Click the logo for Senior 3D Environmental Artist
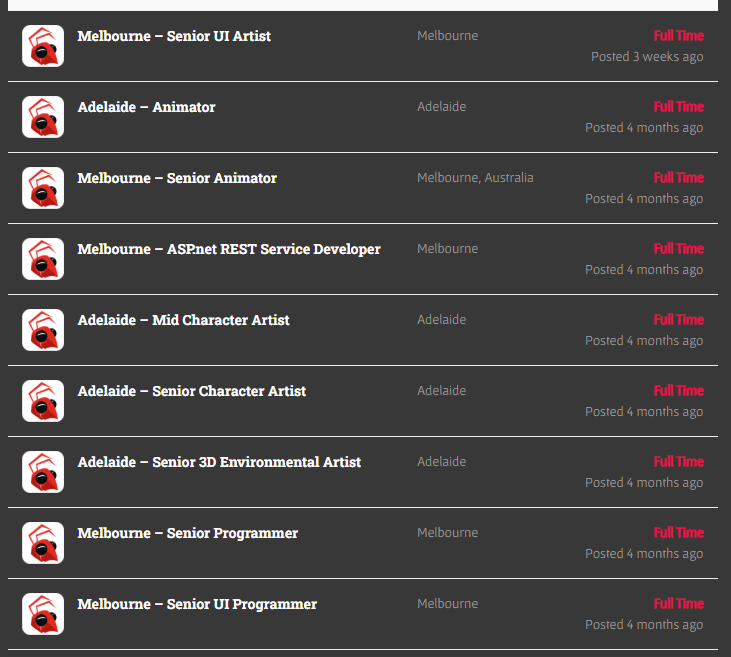The height and width of the screenshot is (657, 731). (43, 472)
